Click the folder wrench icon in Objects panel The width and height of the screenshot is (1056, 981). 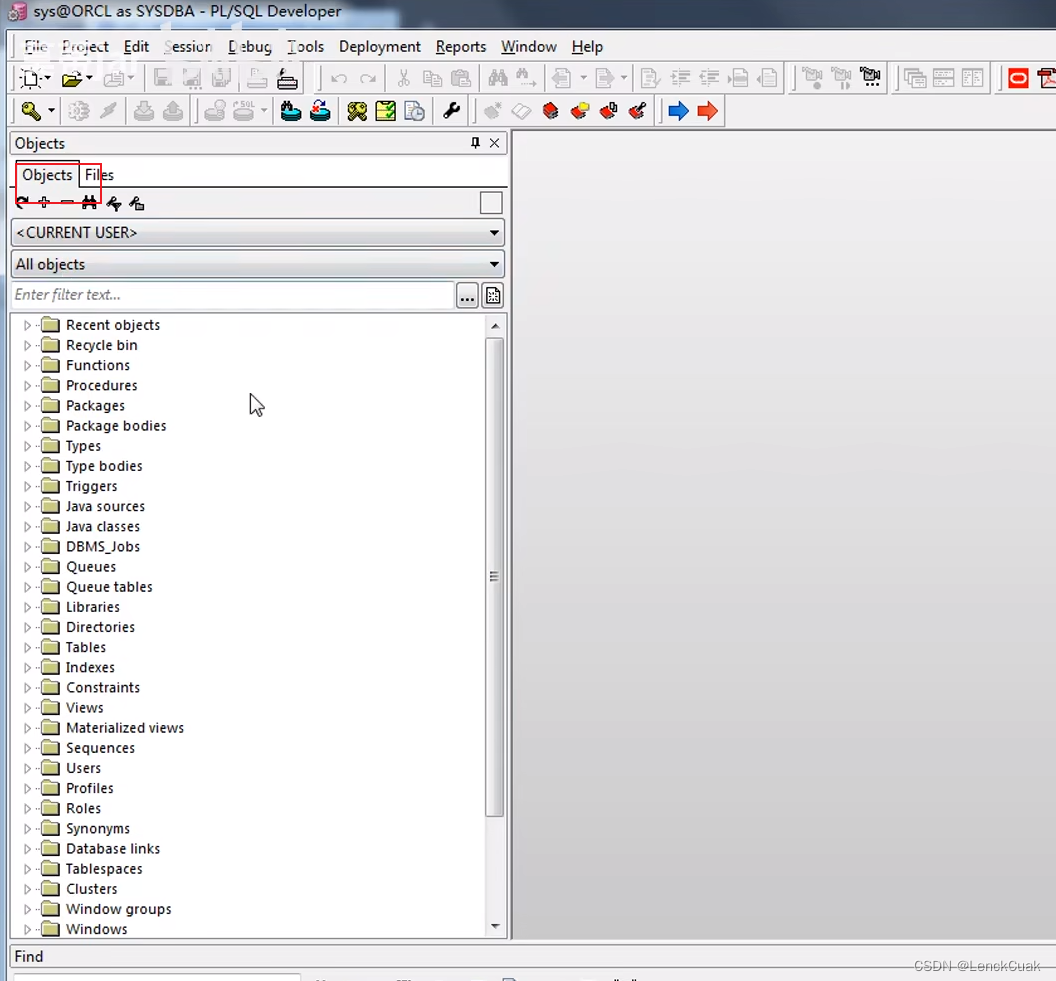pyautogui.click(x=137, y=203)
